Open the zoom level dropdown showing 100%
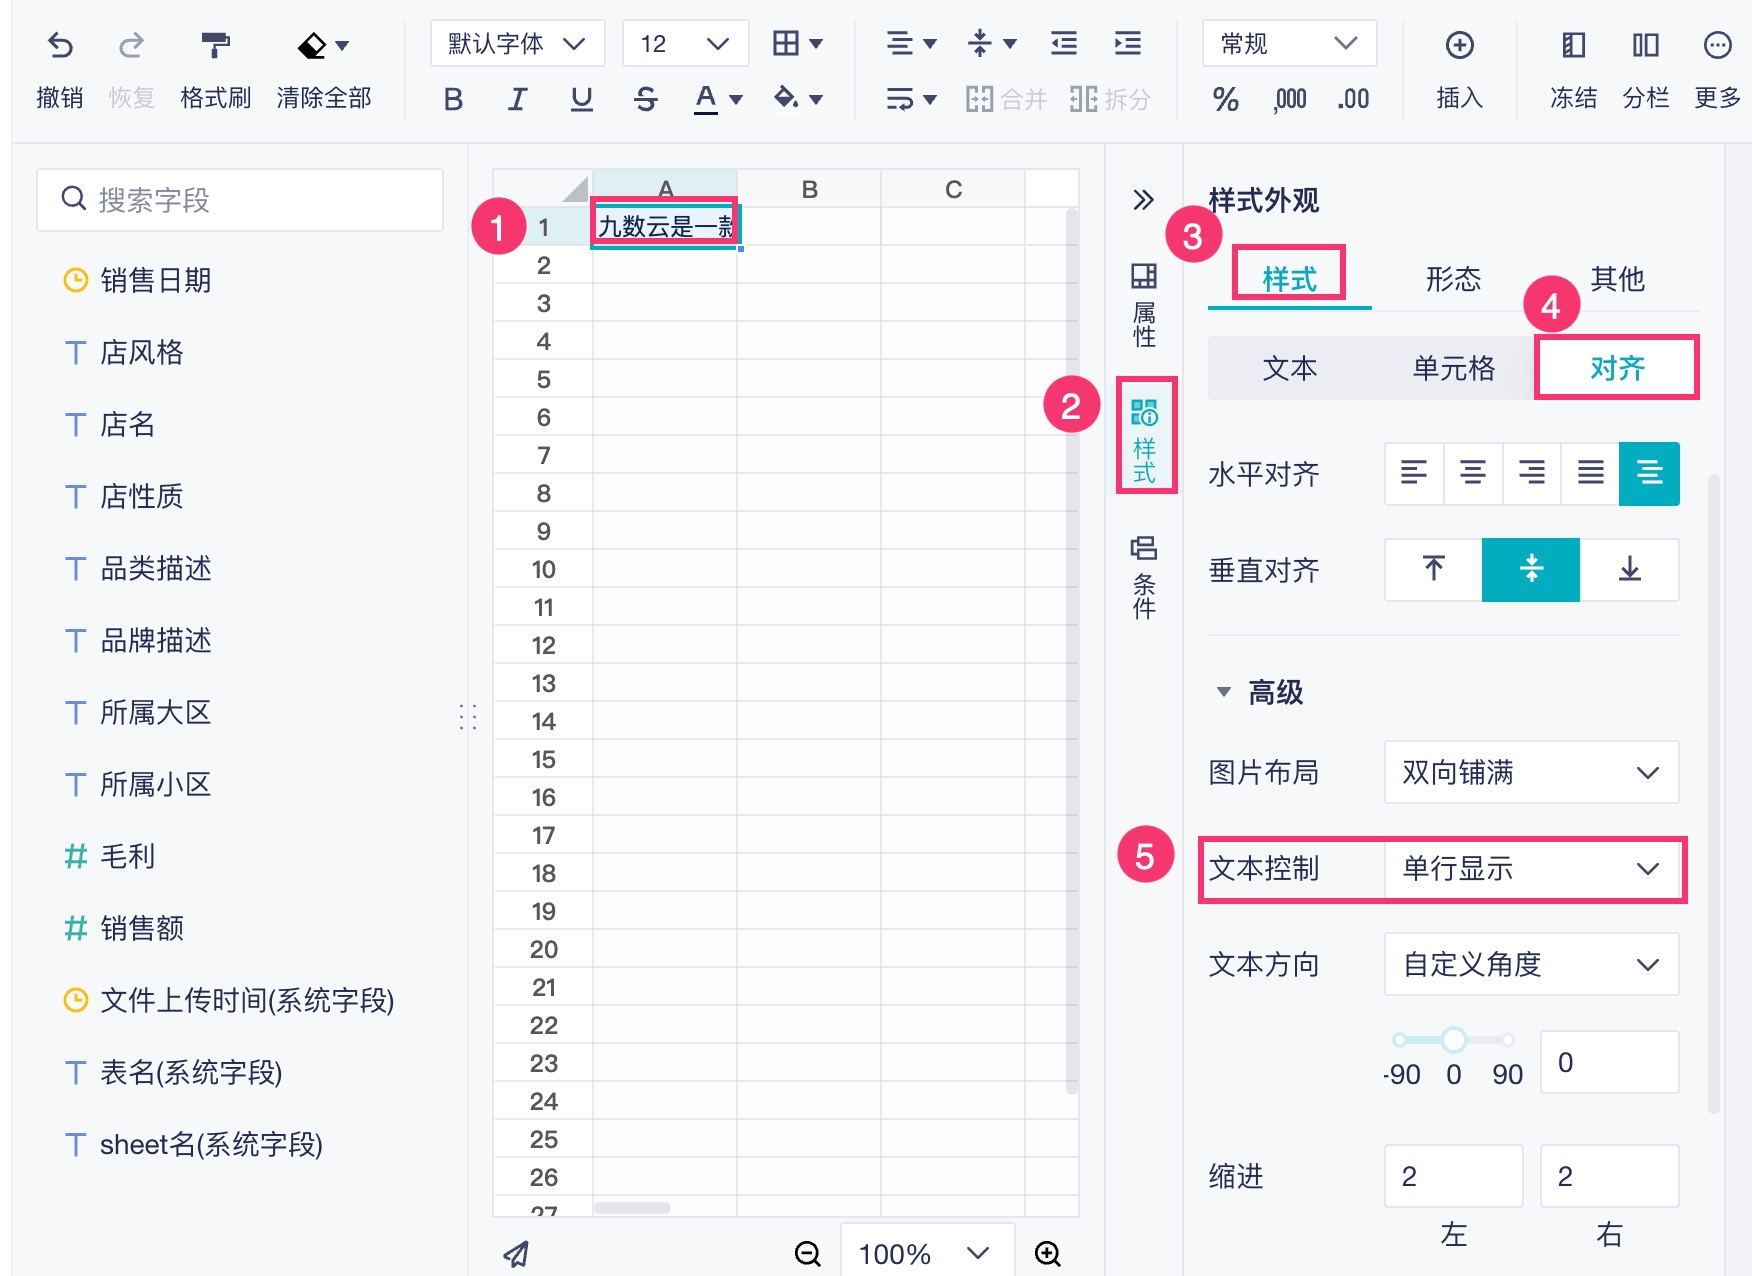Screen dimensions: 1752x1276 tap(927, 1253)
